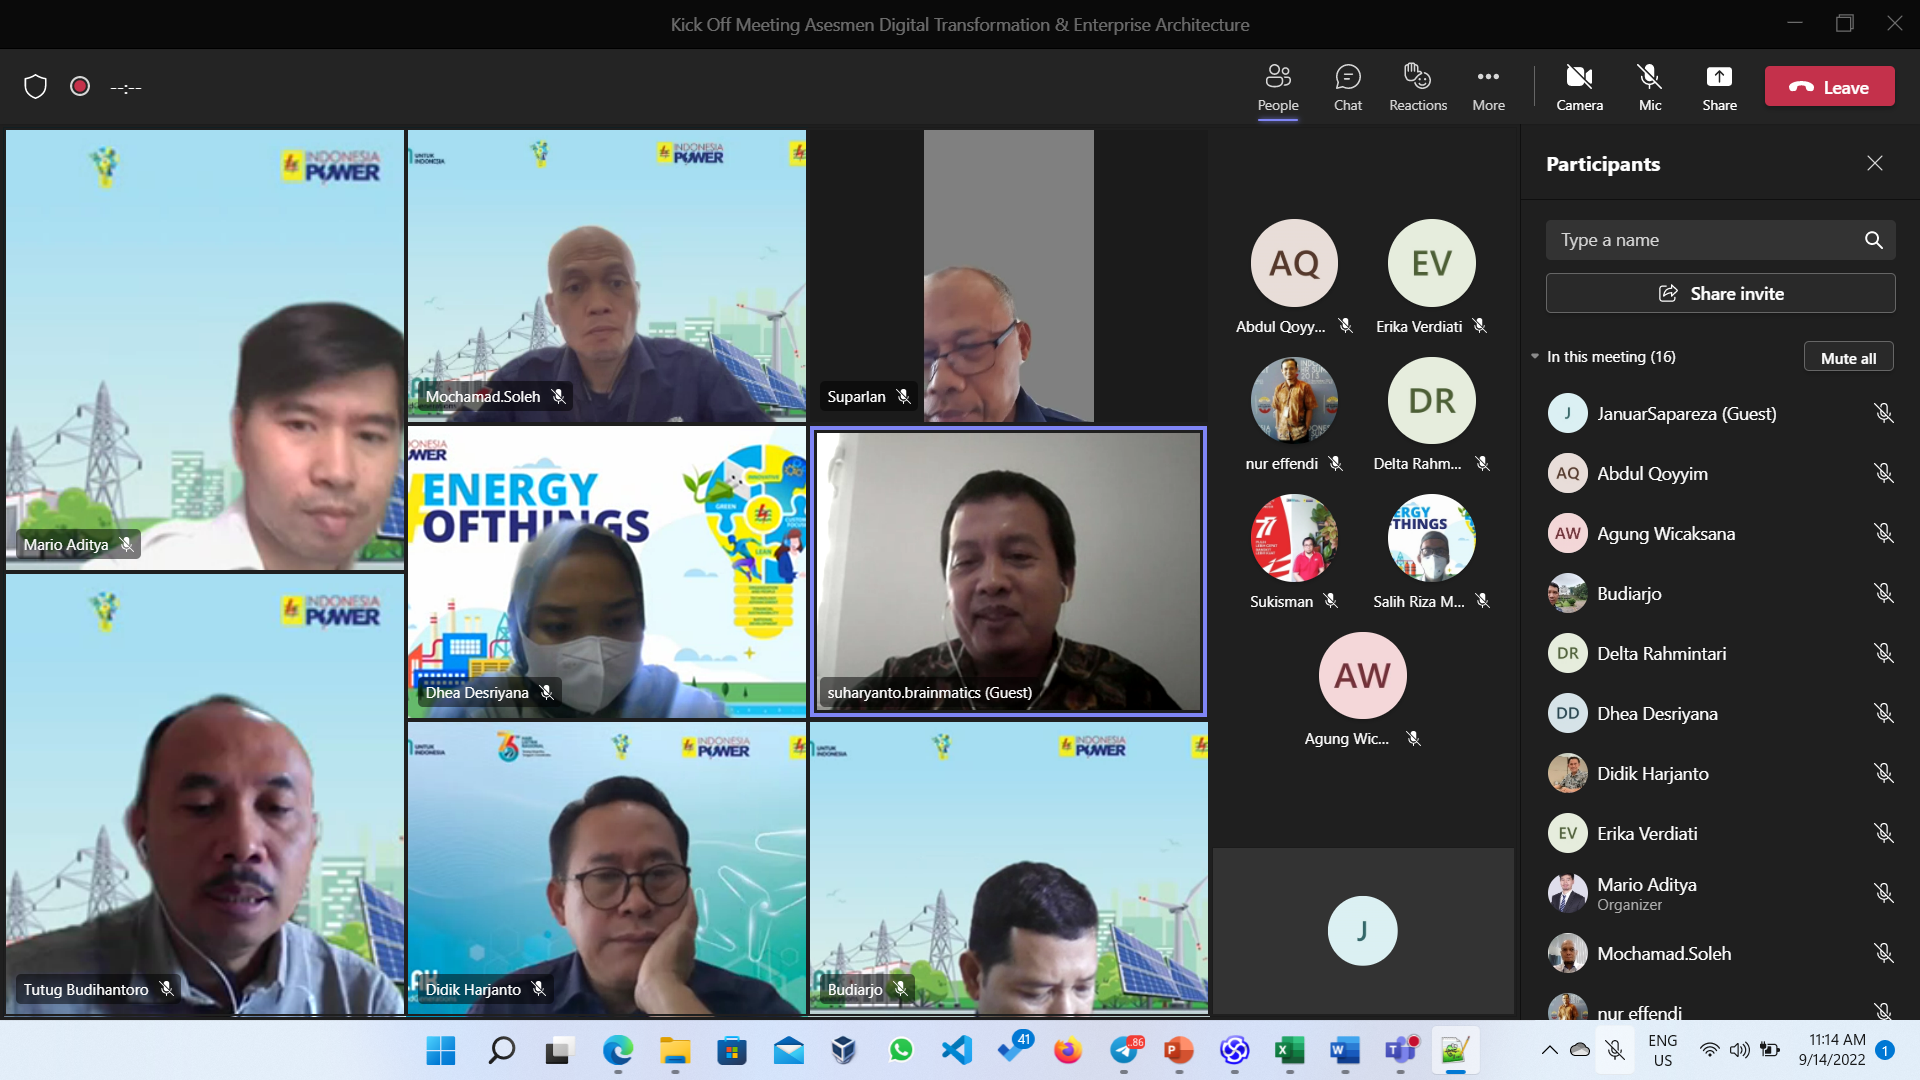1920x1080 pixels.
Task: Open the Reactions menu
Action: coord(1417,87)
